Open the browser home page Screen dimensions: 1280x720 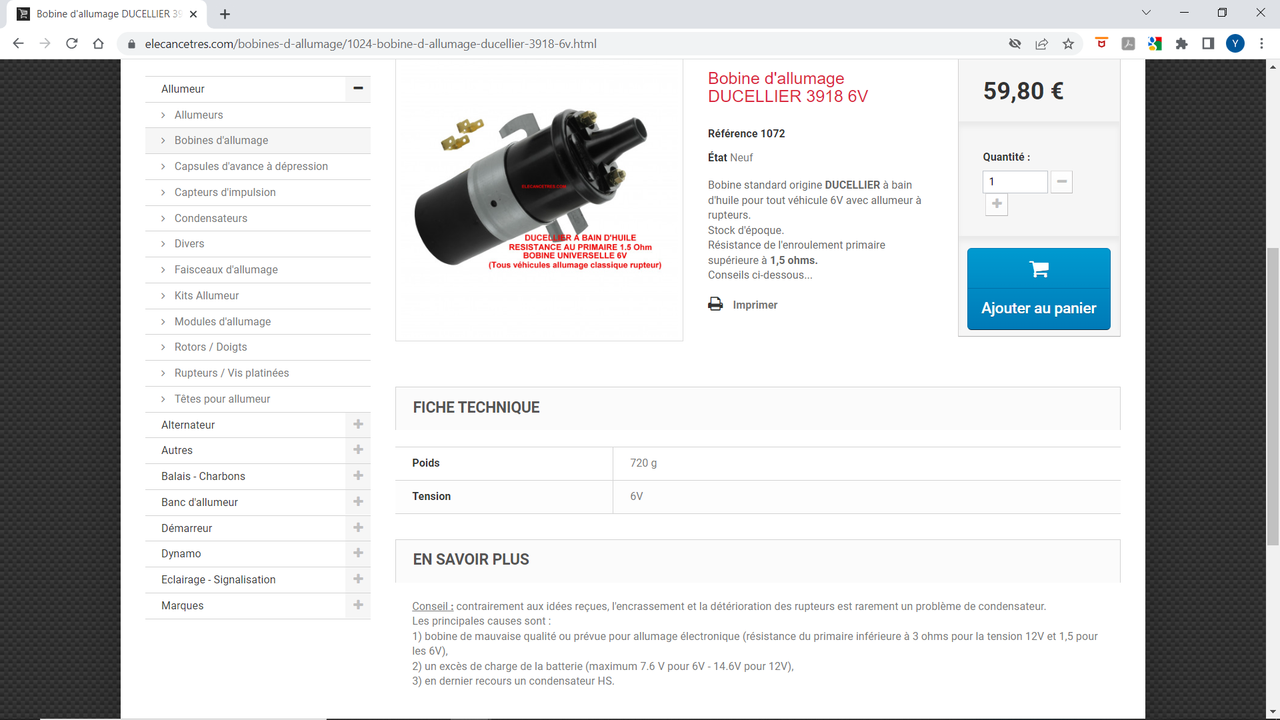(99, 44)
